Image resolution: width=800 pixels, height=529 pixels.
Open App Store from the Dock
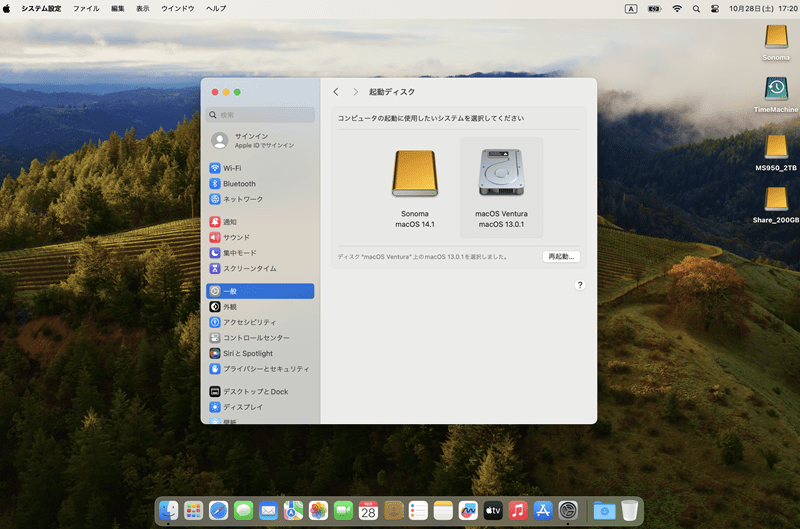point(543,510)
